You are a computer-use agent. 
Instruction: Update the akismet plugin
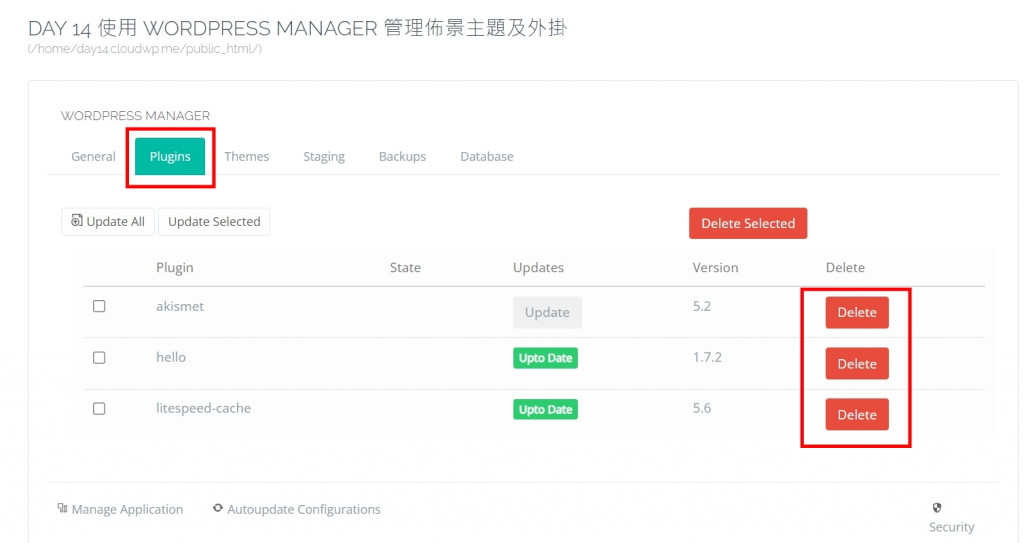coord(547,312)
